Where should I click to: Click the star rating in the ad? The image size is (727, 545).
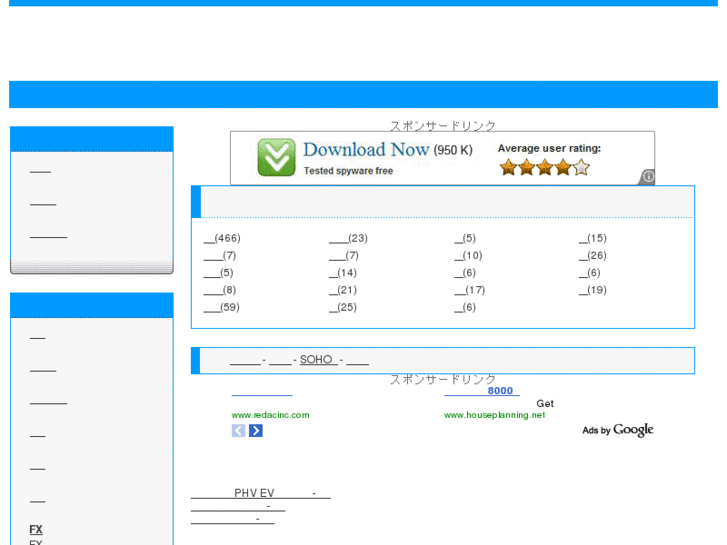[x=544, y=167]
